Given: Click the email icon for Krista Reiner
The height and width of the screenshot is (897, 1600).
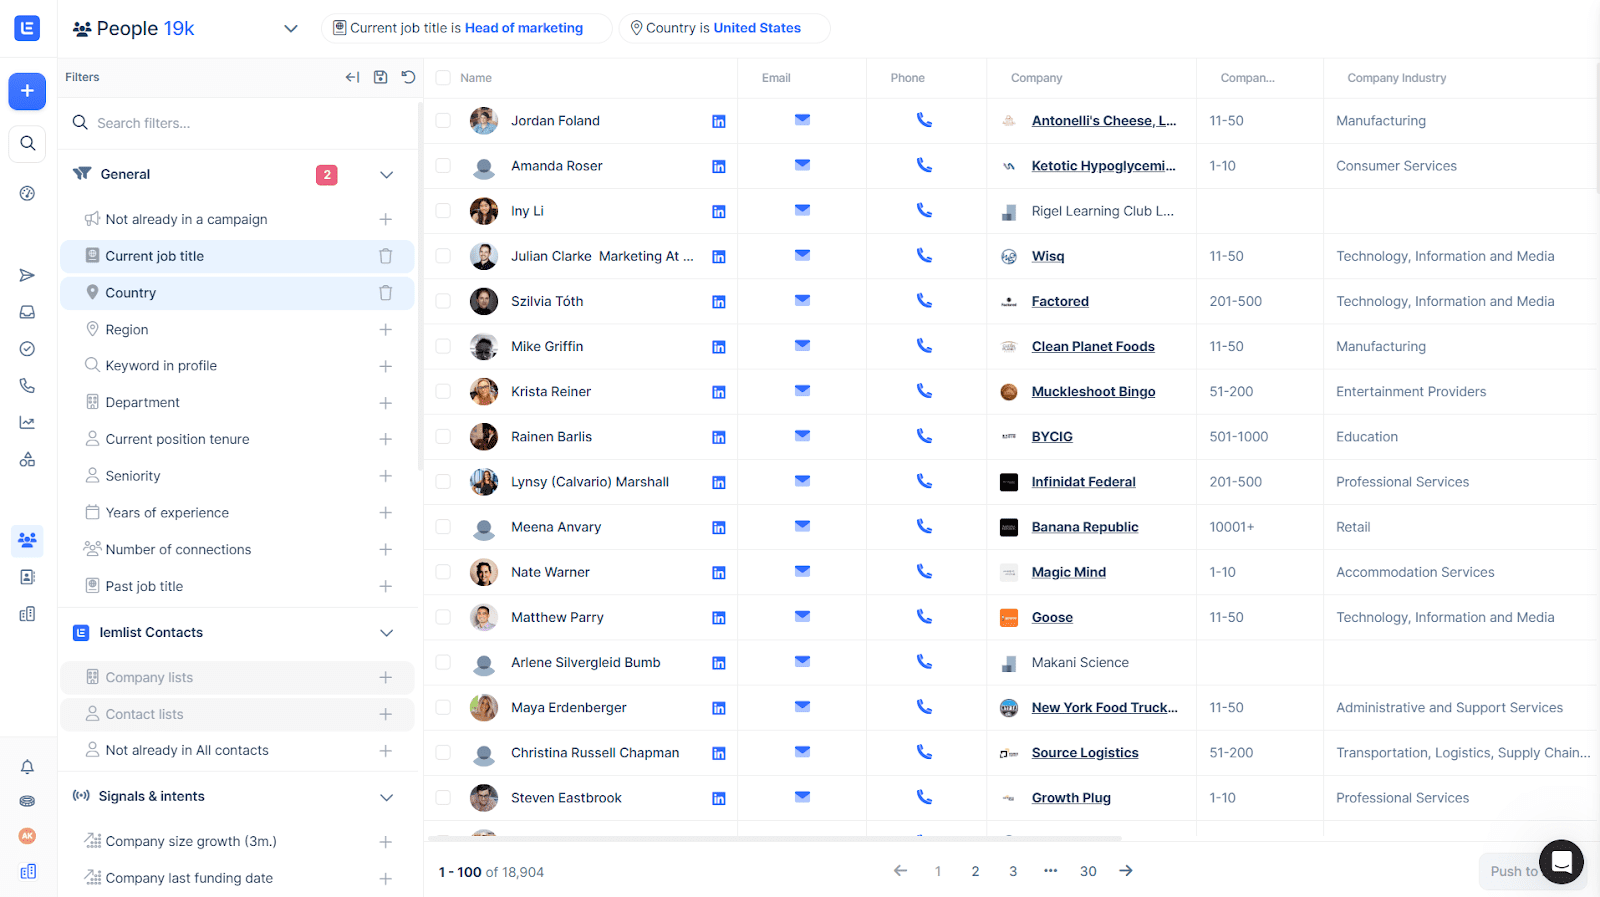Looking at the screenshot, I should tap(802, 391).
